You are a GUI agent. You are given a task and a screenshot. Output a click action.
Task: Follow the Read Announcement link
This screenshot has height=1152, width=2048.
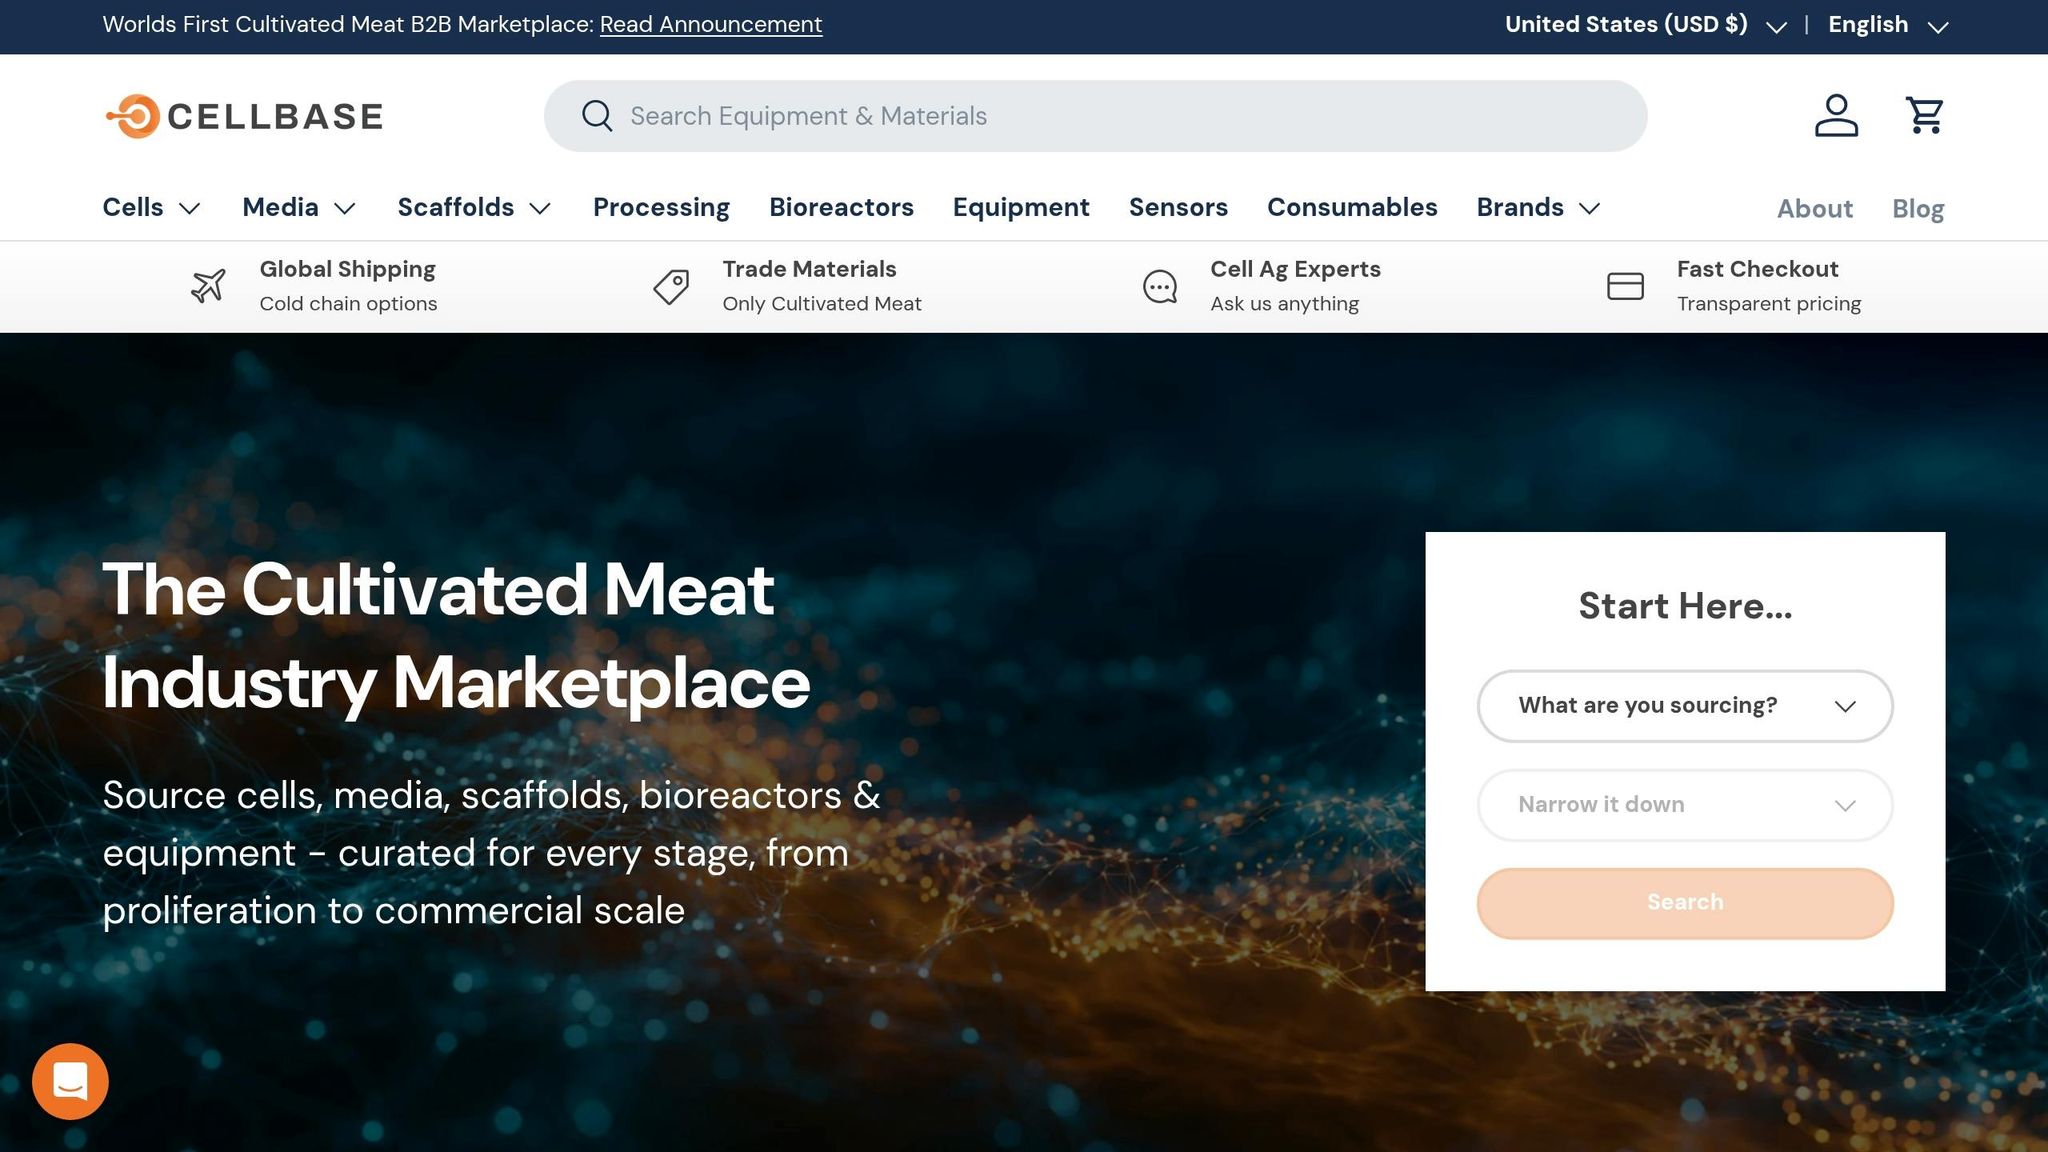[711, 25]
